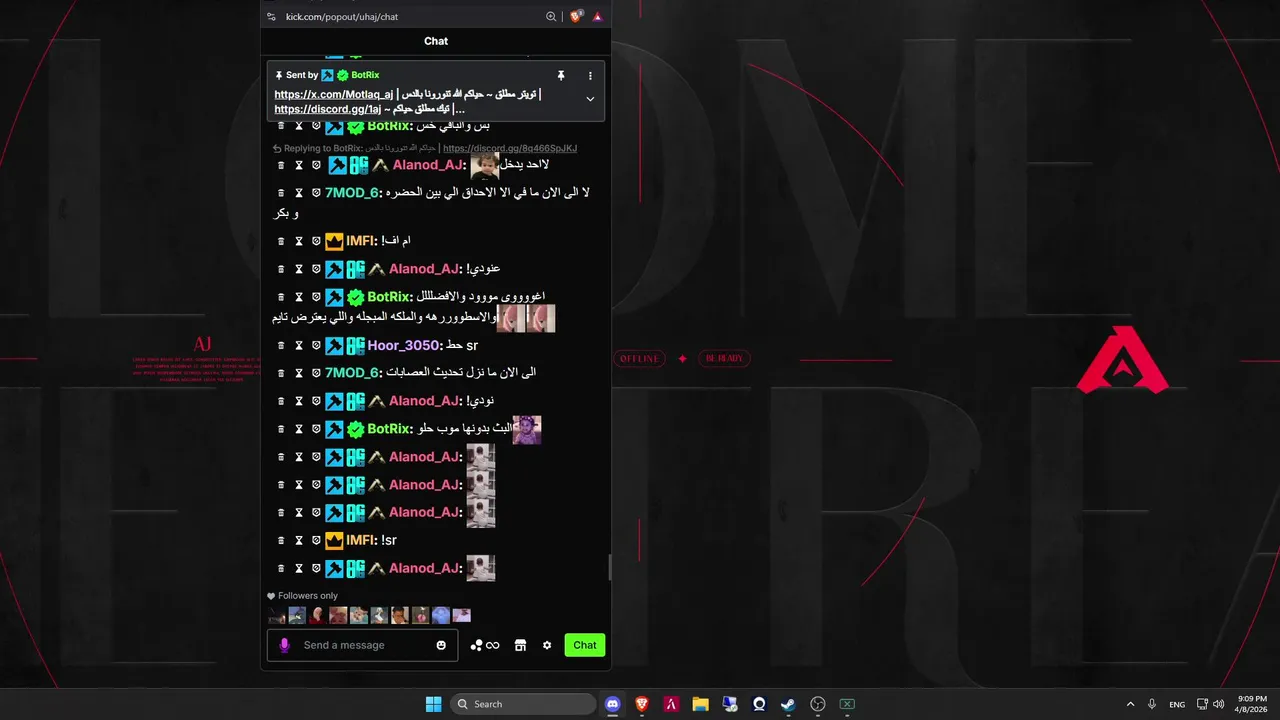
Task: Click the last emote thumbnail in the quick-emote row
Action: pos(461,615)
